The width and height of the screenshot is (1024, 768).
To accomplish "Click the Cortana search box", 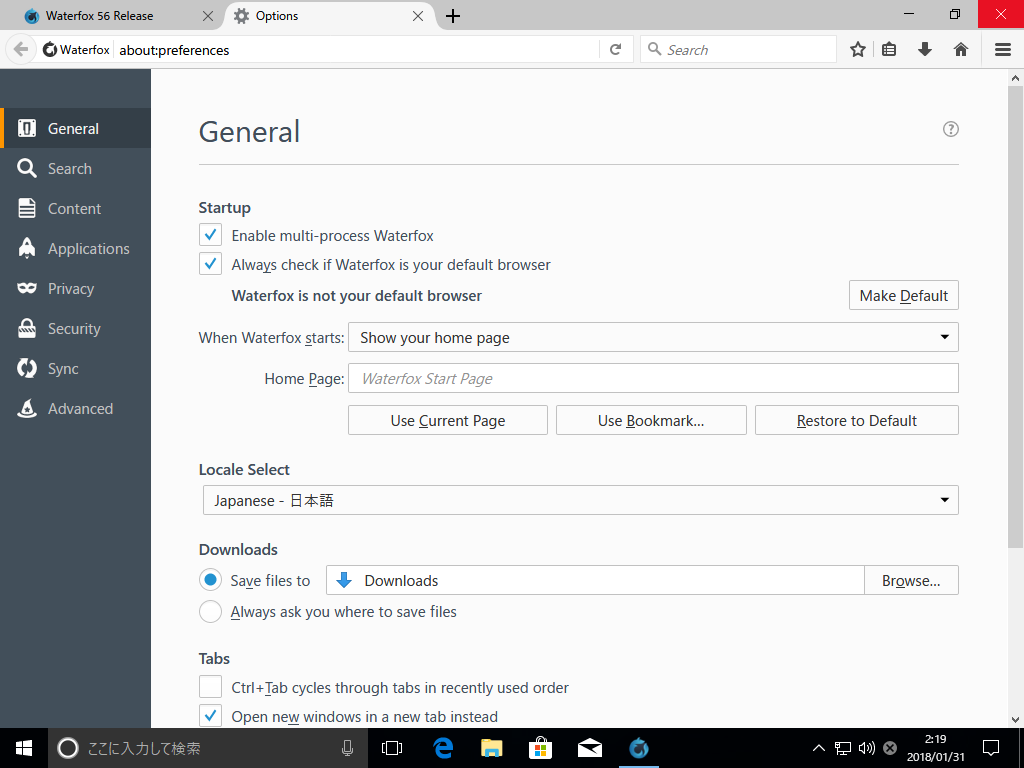I will pos(208,748).
